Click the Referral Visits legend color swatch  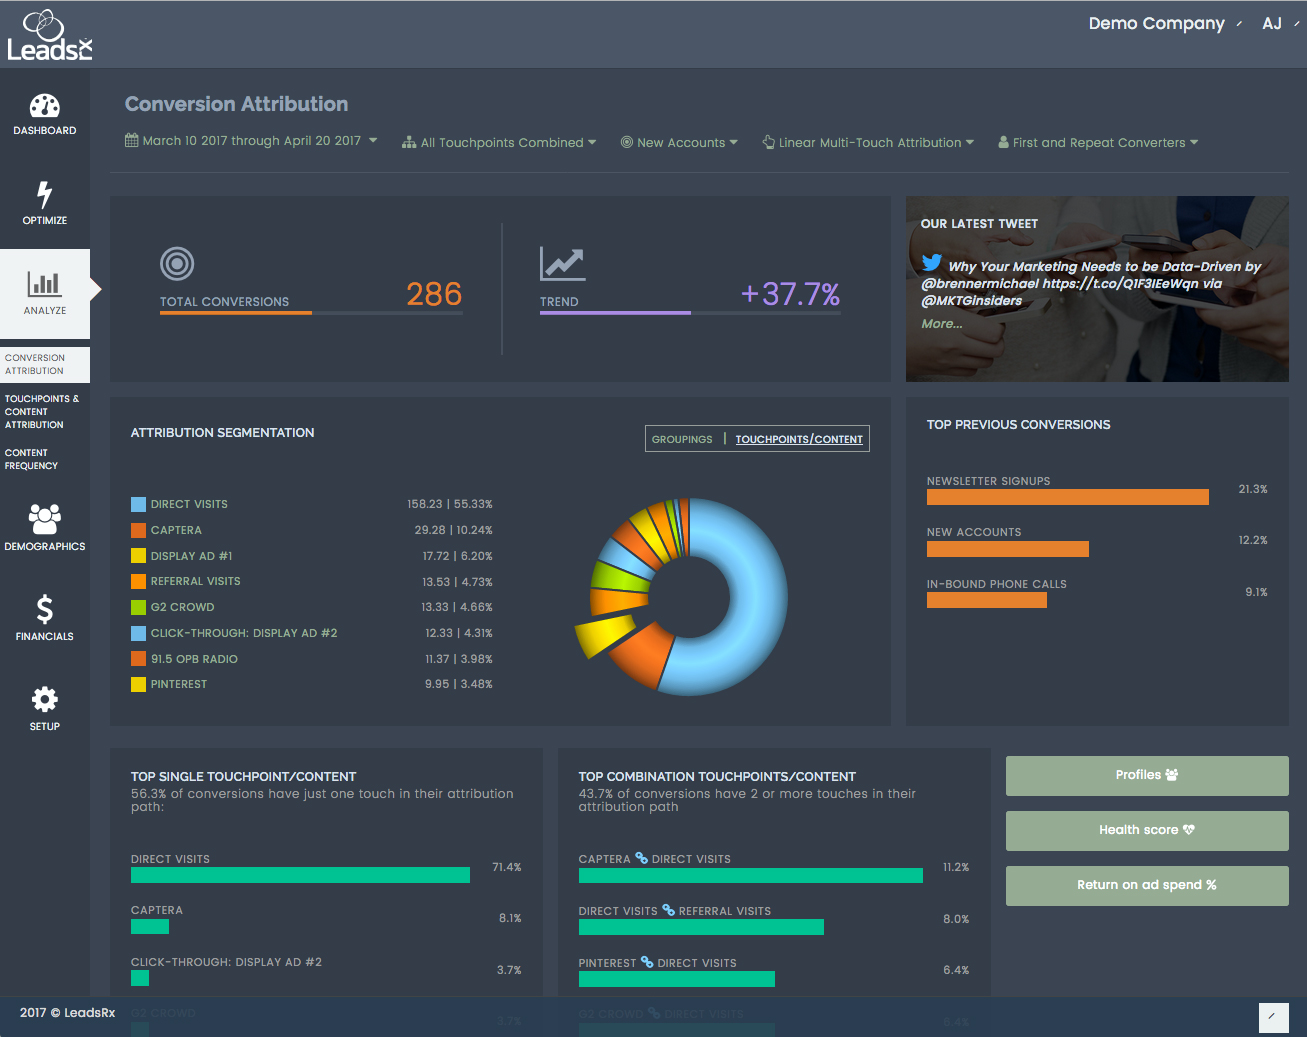click(138, 581)
